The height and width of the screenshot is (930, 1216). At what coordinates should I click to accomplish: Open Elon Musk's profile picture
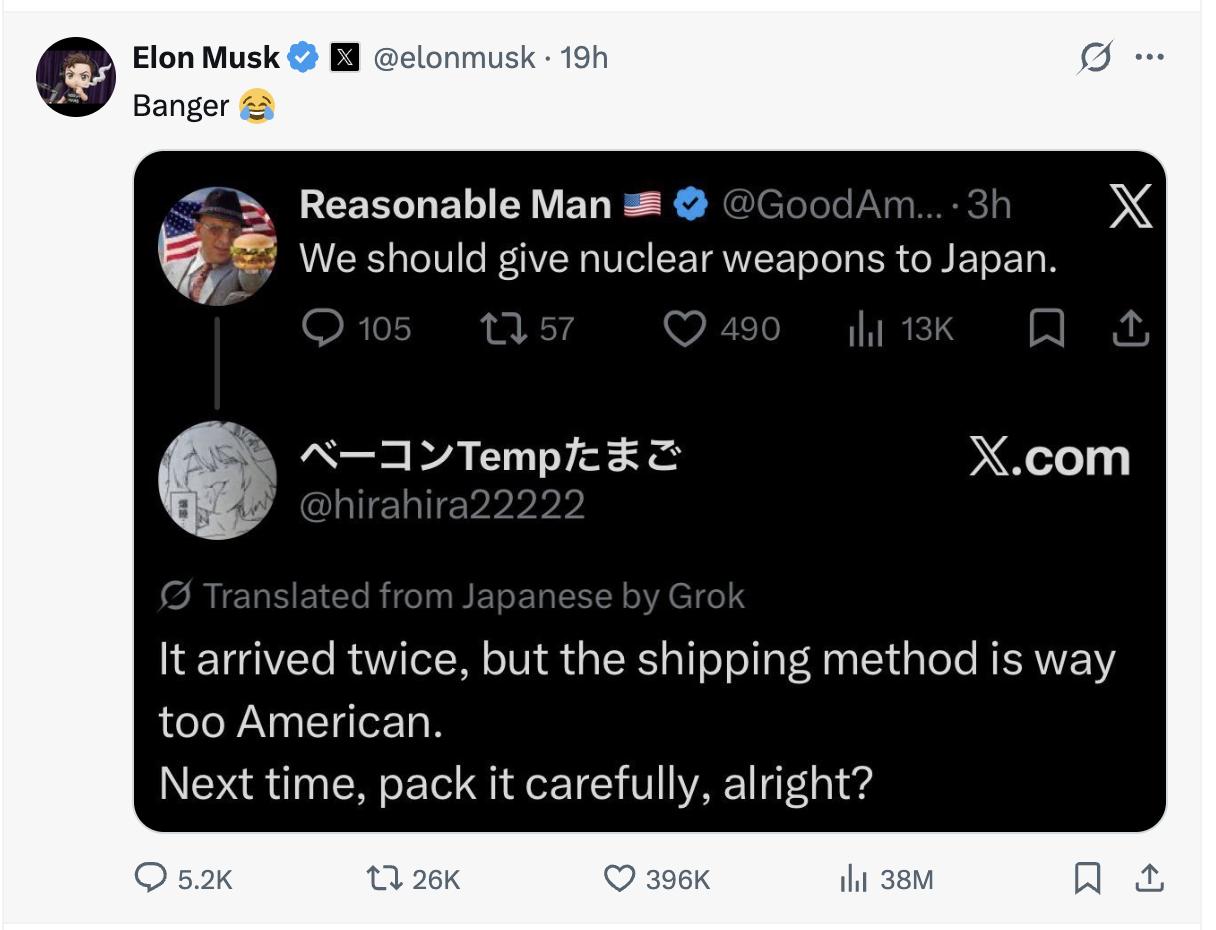[76, 77]
